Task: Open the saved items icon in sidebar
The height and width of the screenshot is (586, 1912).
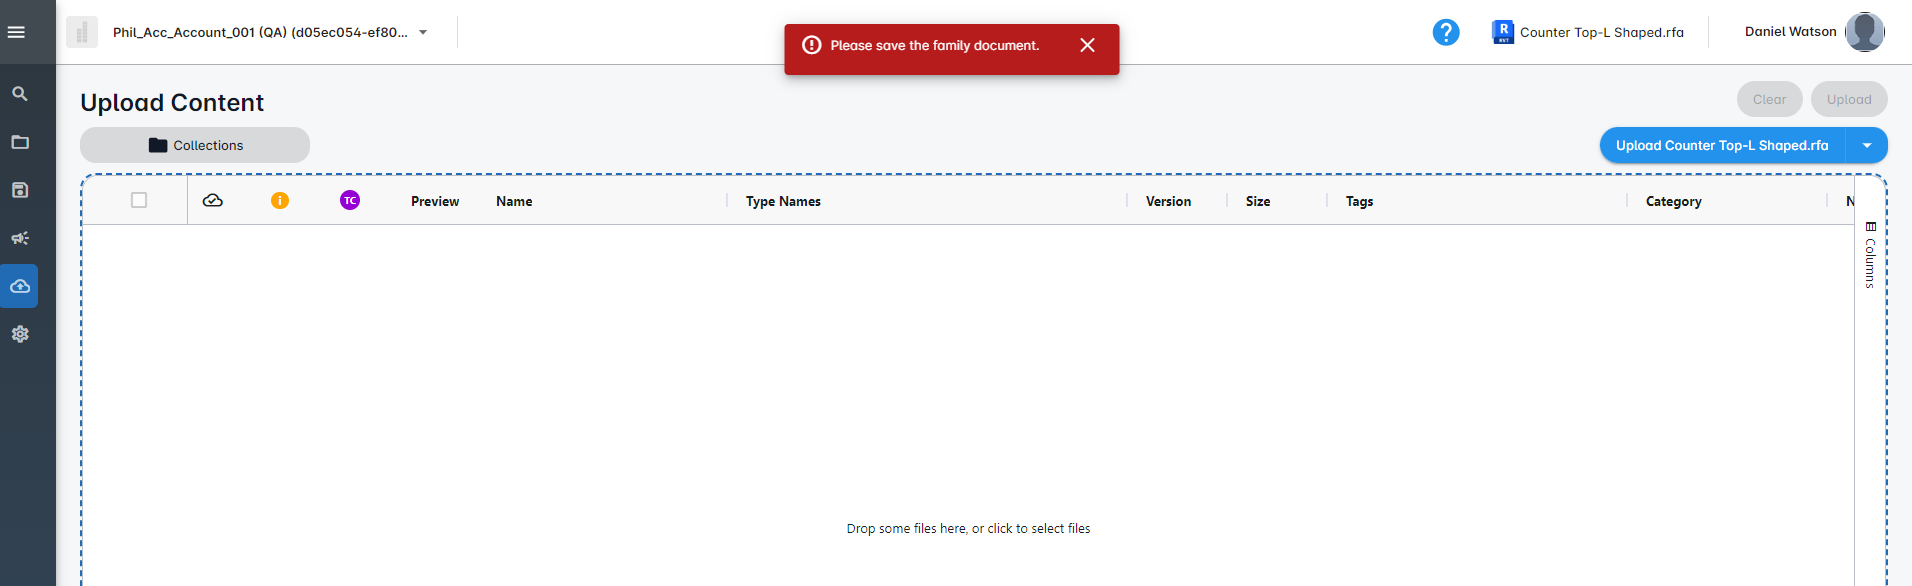Action: pyautogui.click(x=20, y=190)
